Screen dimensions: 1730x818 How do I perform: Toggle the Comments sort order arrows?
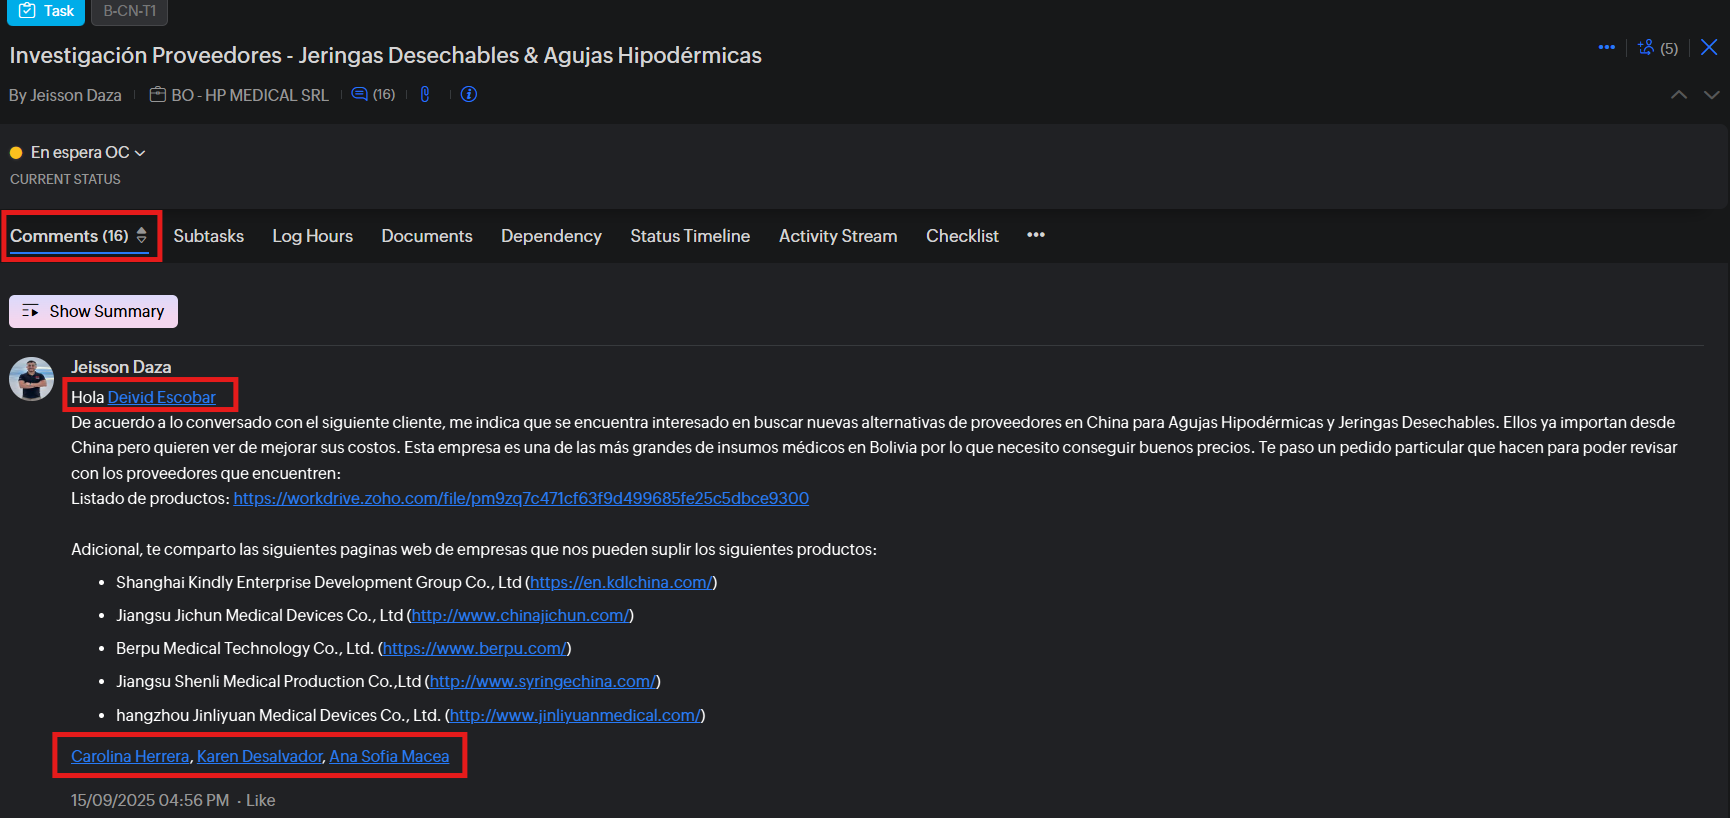click(142, 236)
